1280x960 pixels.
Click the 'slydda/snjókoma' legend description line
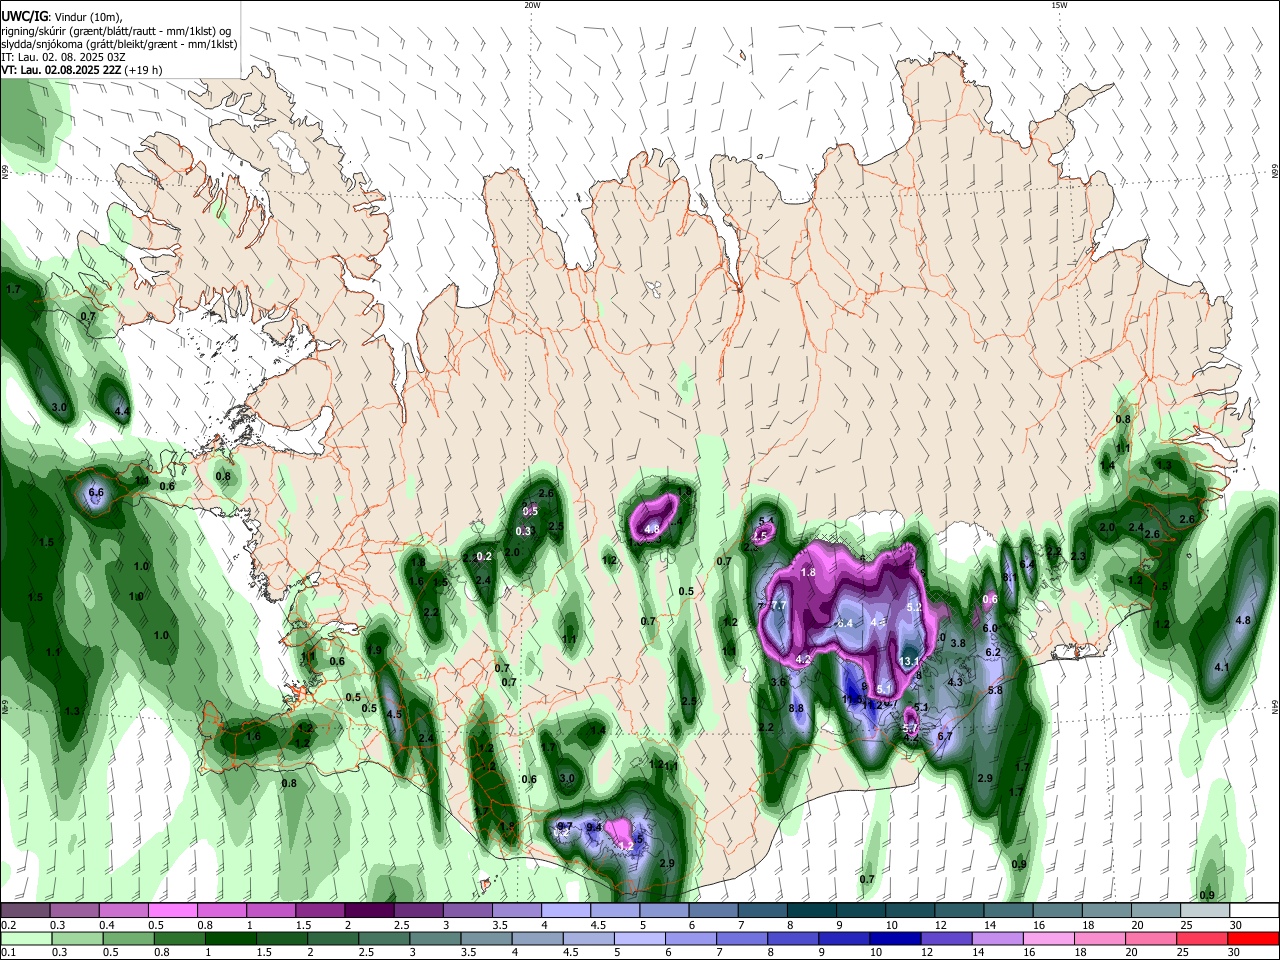point(119,44)
